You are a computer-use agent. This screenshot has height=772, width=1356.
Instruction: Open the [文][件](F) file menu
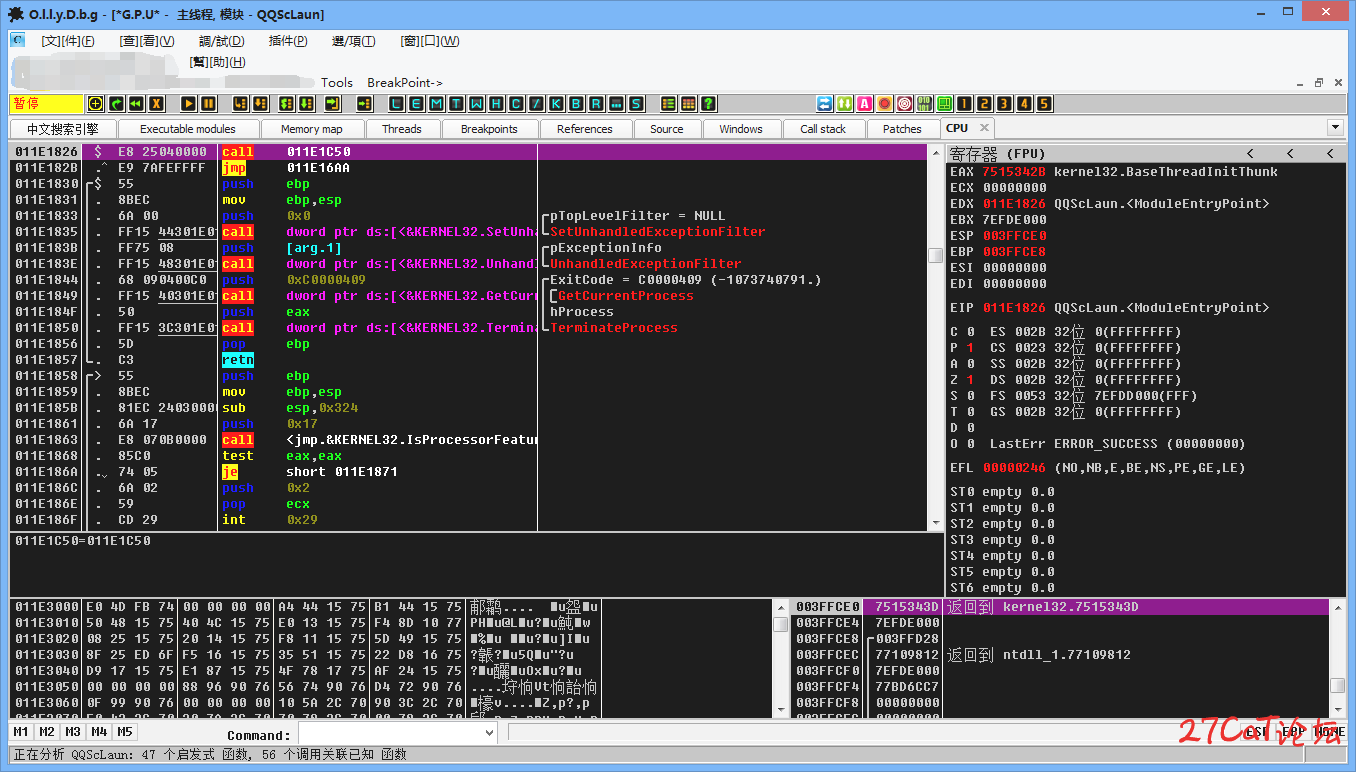pyautogui.click(x=68, y=41)
